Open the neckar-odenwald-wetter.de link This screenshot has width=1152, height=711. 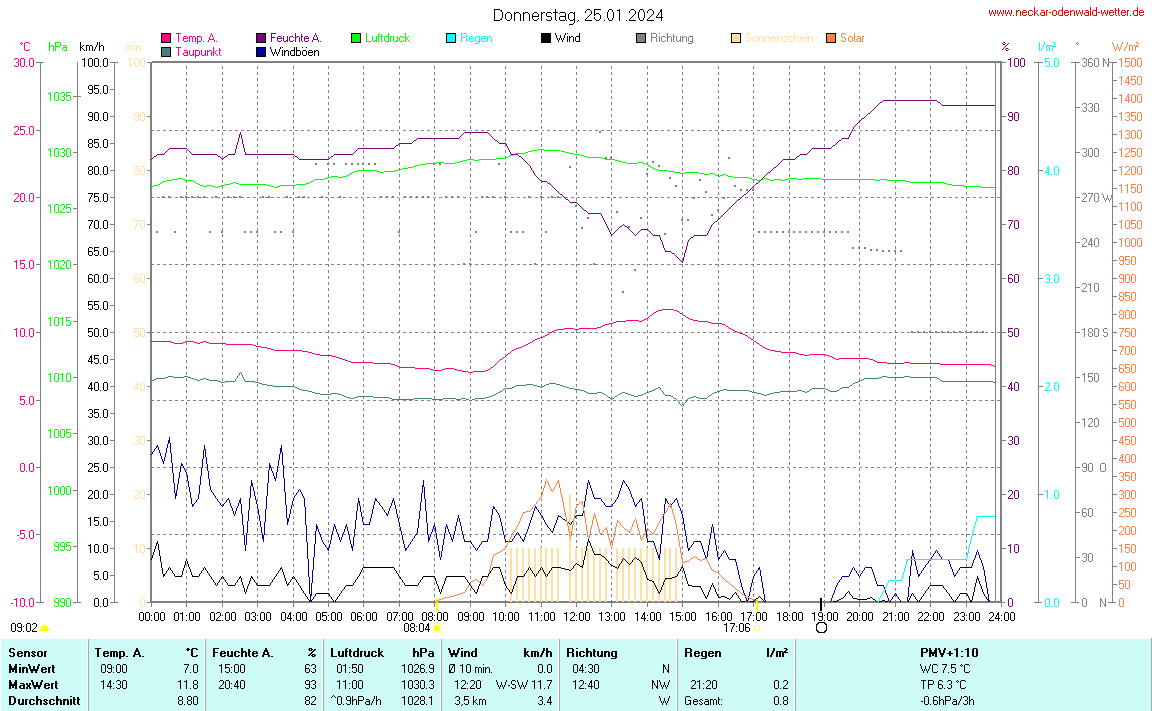click(1065, 12)
